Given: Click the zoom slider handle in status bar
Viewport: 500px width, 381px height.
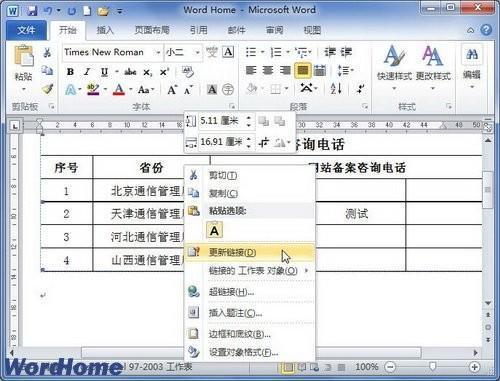Looking at the screenshot, I should 432,367.
